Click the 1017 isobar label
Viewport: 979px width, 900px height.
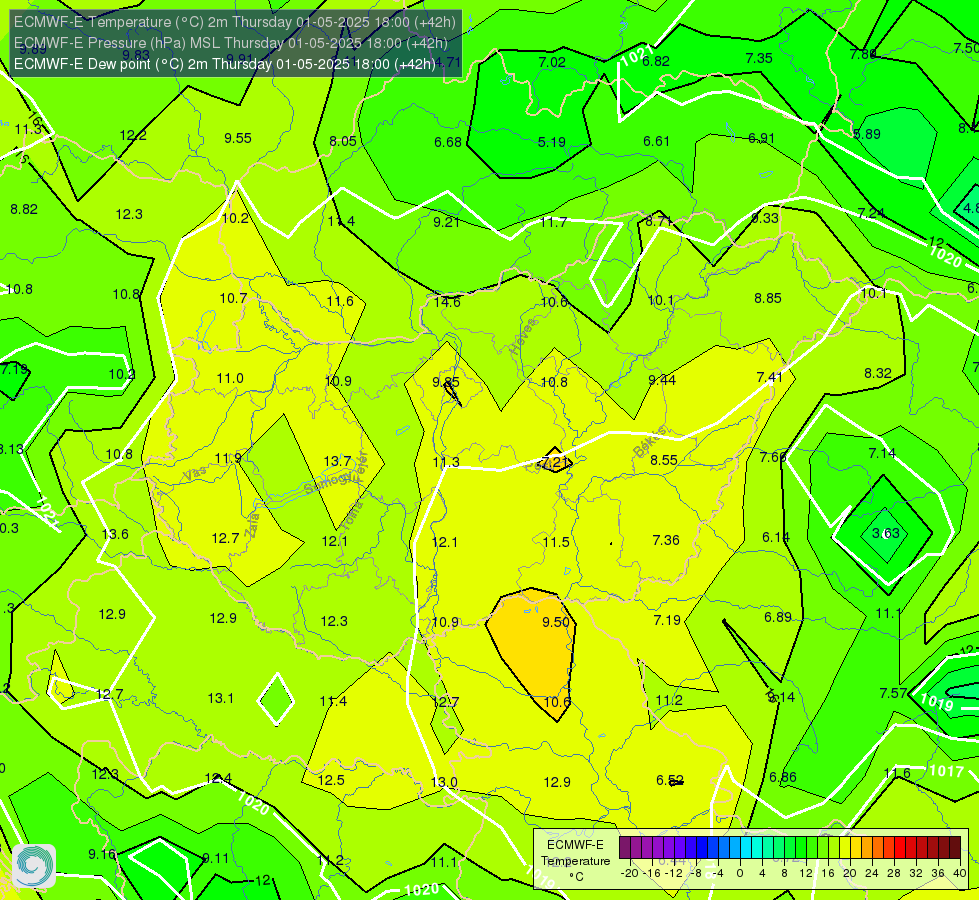pyautogui.click(x=947, y=771)
